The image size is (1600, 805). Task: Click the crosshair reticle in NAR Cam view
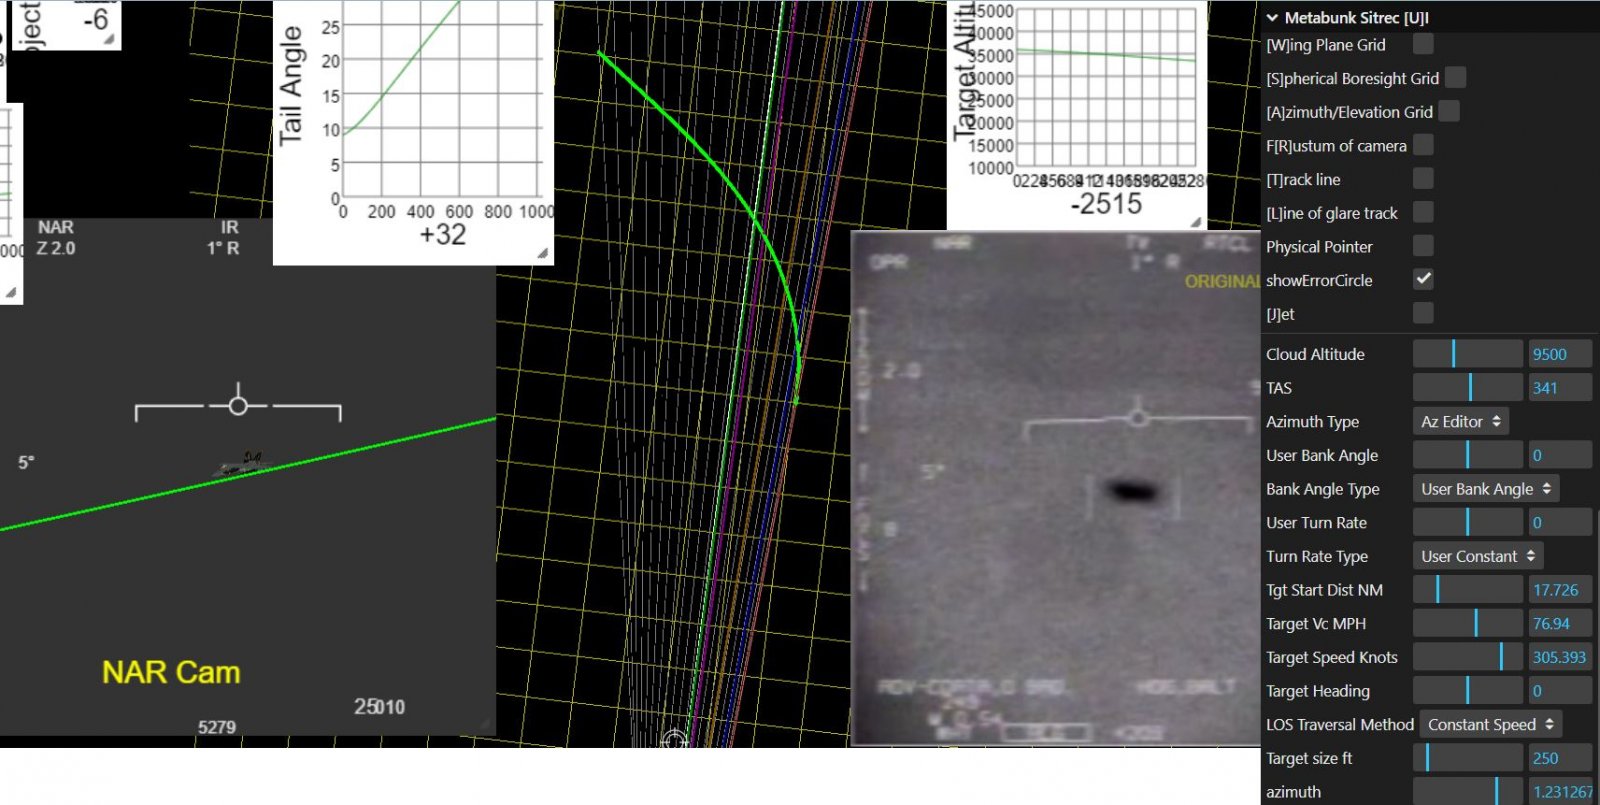pyautogui.click(x=238, y=405)
